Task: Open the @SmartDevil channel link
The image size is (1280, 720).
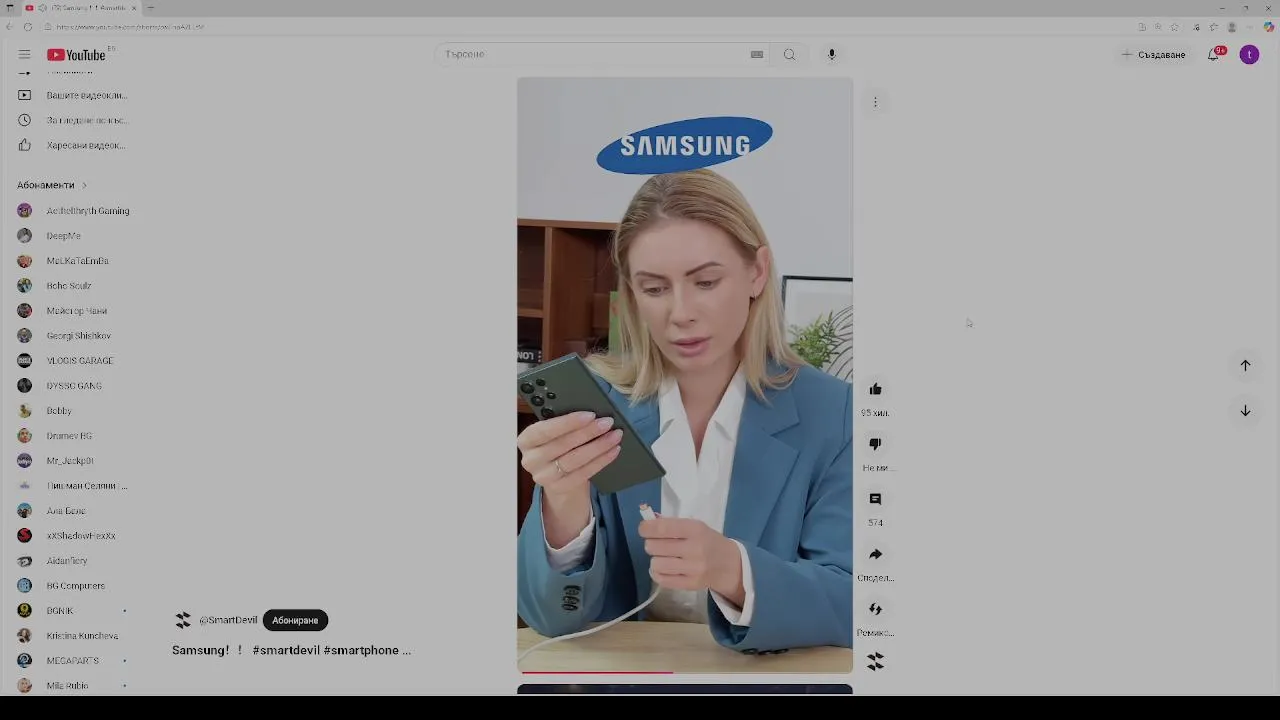Action: click(x=228, y=620)
